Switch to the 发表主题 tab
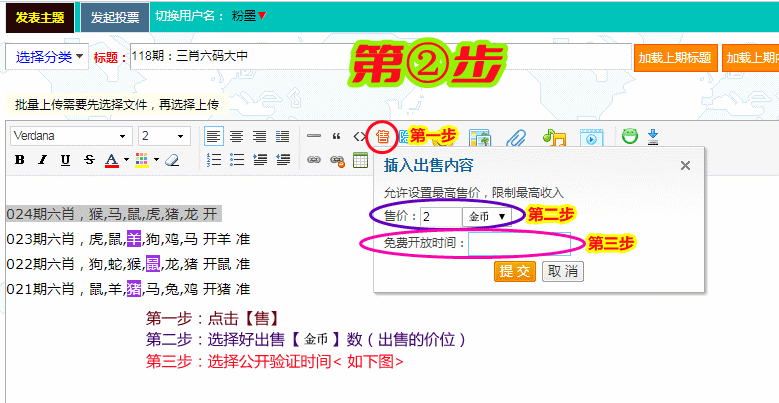779x403 pixels. click(x=37, y=17)
